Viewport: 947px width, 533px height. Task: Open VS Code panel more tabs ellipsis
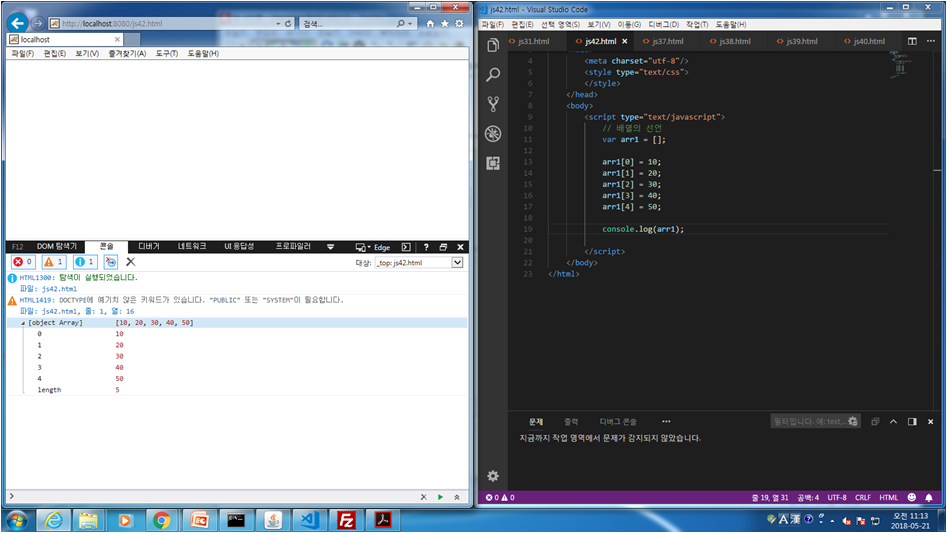point(666,422)
